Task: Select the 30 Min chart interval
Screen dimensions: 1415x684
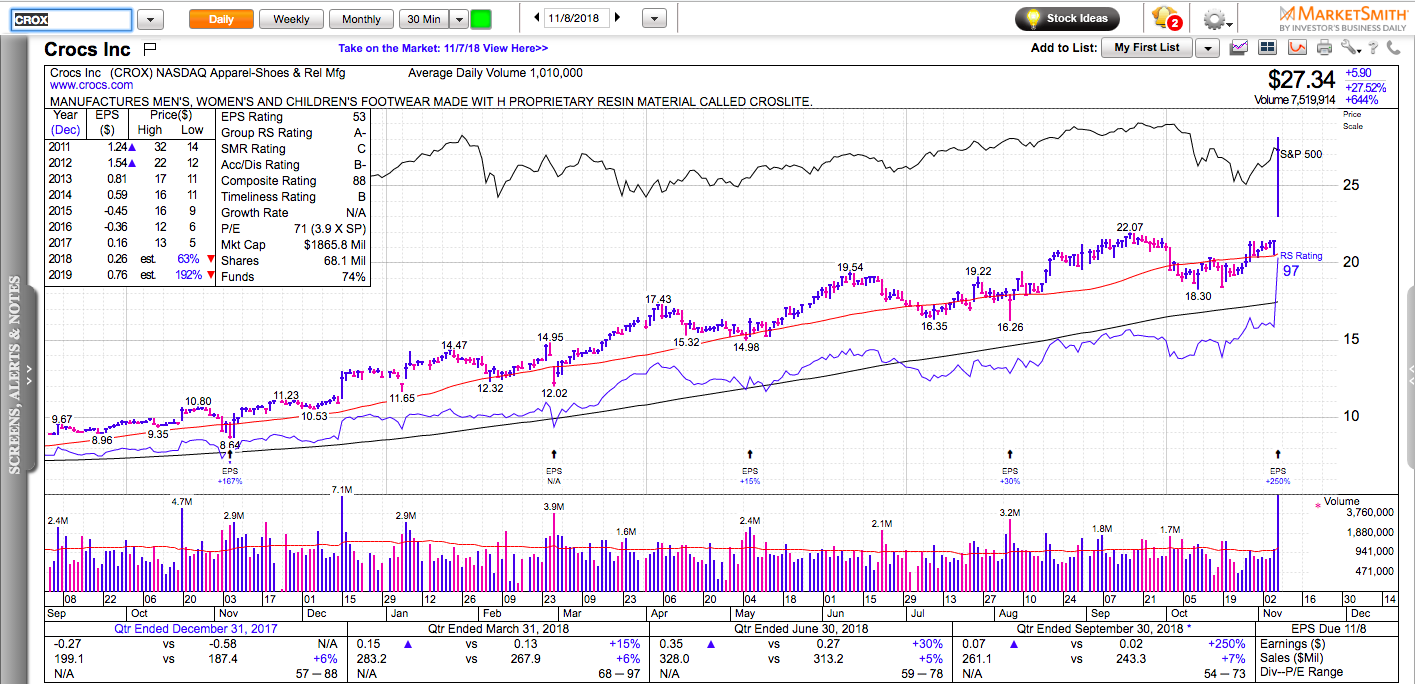Action: point(424,19)
